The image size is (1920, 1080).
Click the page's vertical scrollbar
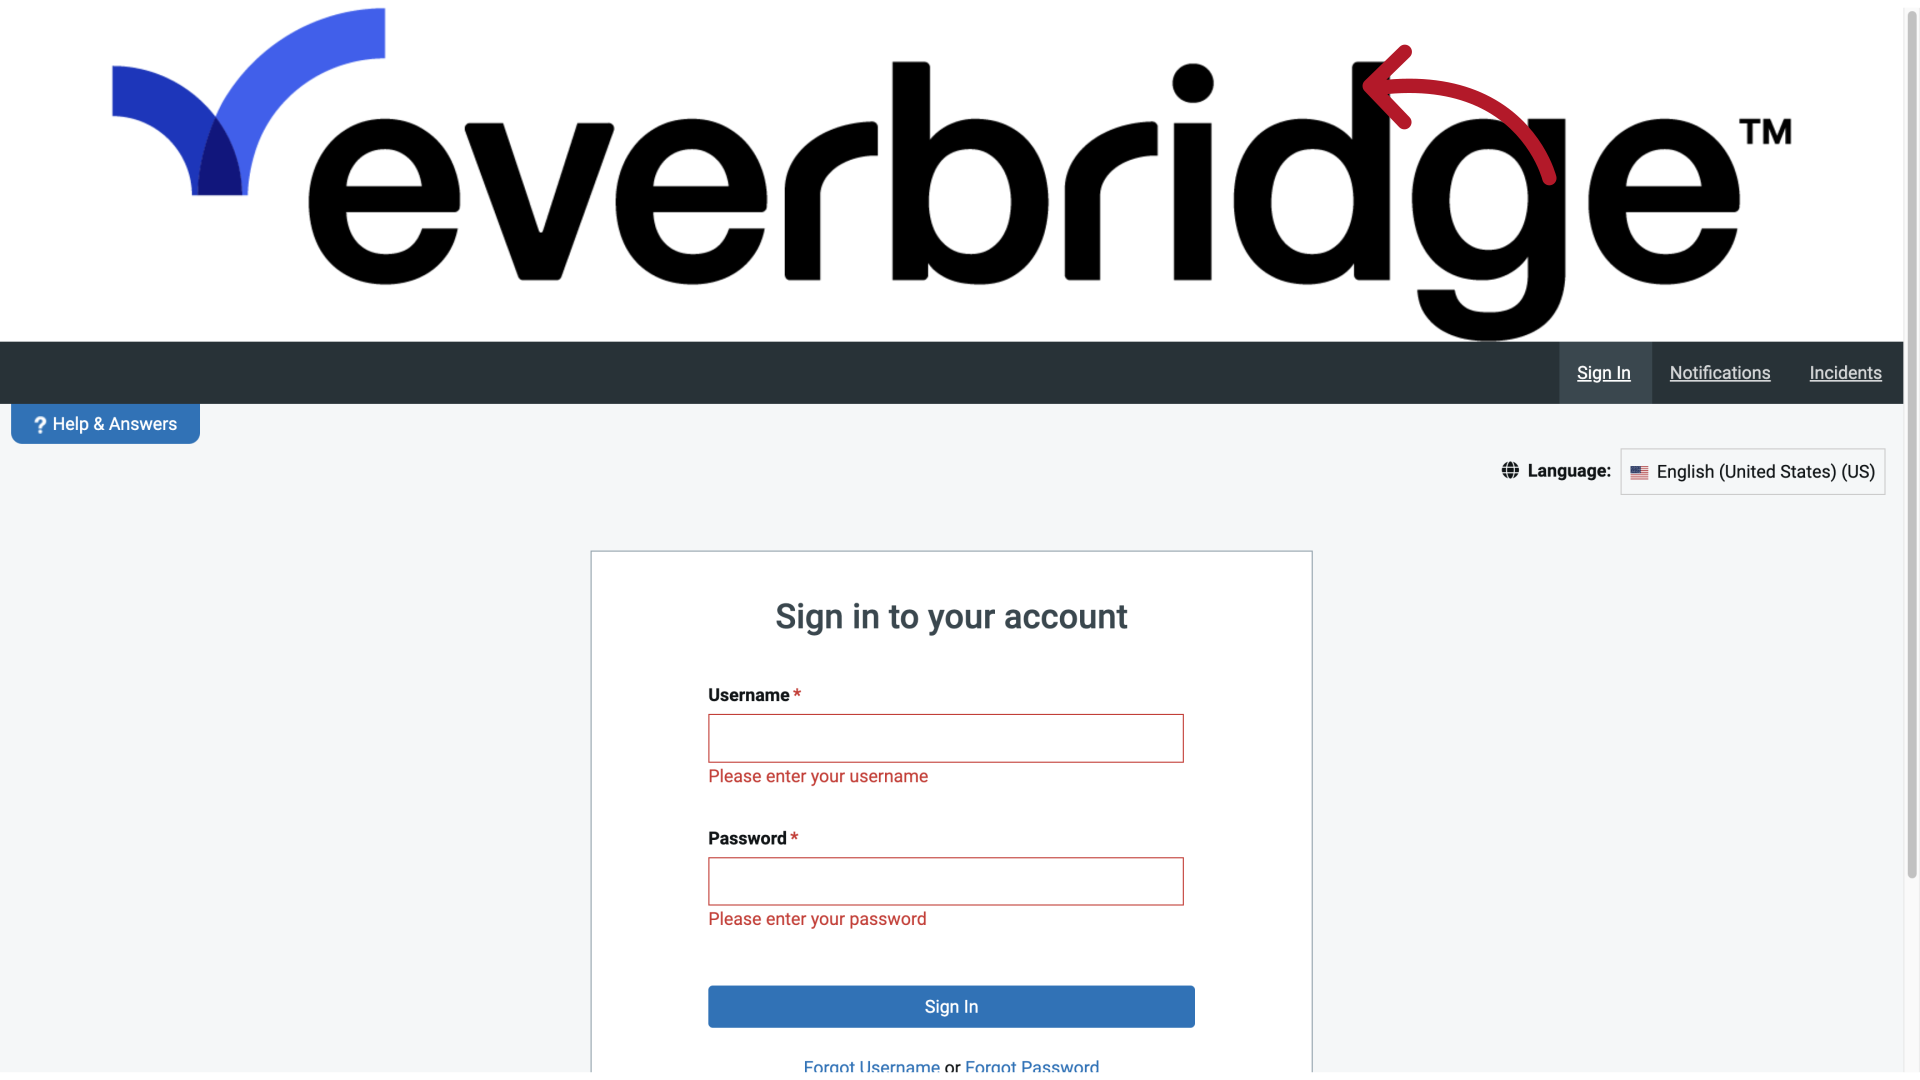[x=1912, y=440]
